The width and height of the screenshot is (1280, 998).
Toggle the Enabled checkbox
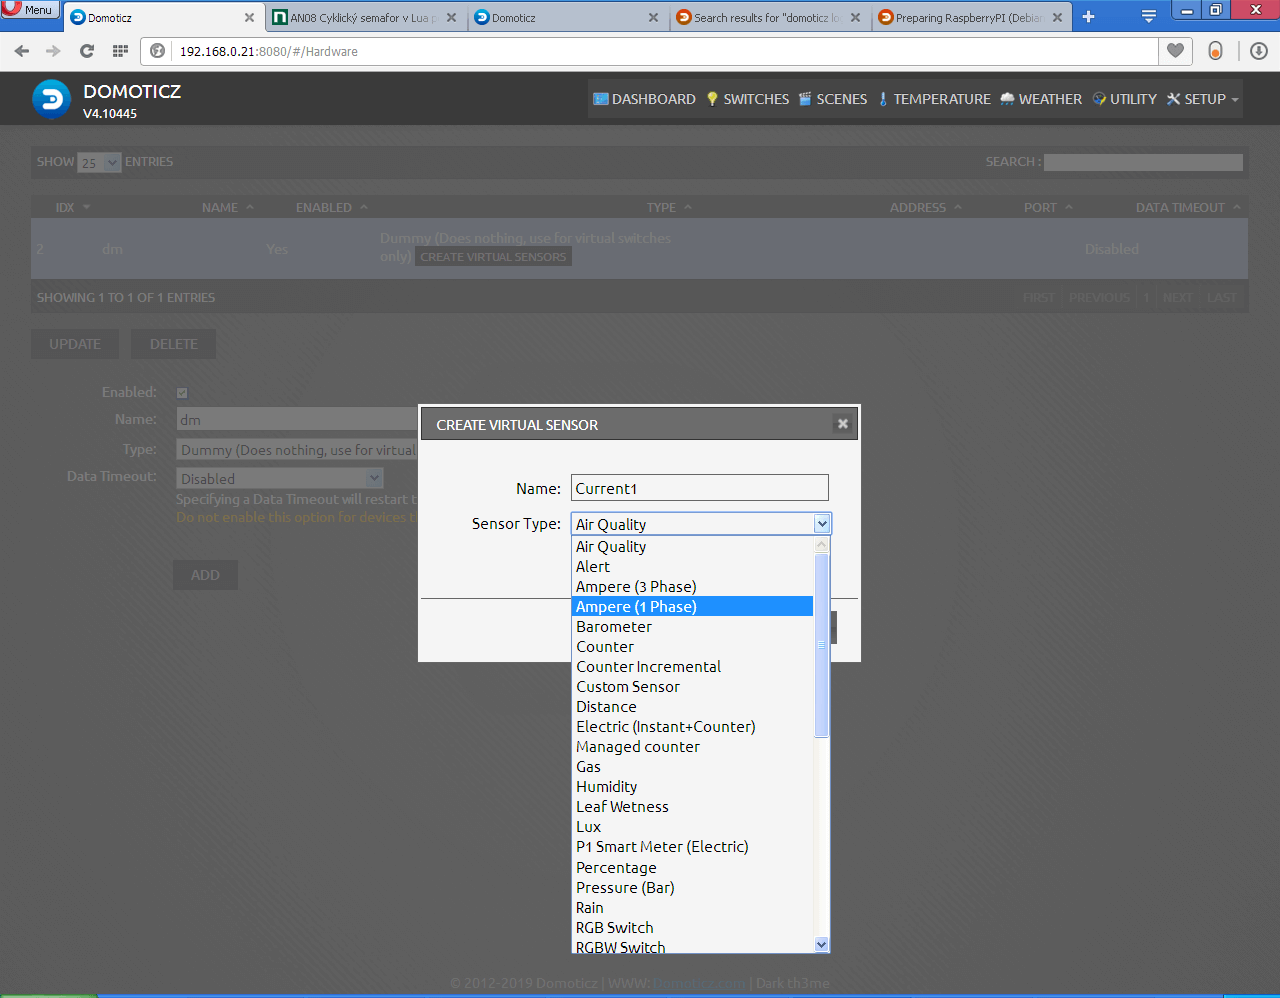[182, 393]
